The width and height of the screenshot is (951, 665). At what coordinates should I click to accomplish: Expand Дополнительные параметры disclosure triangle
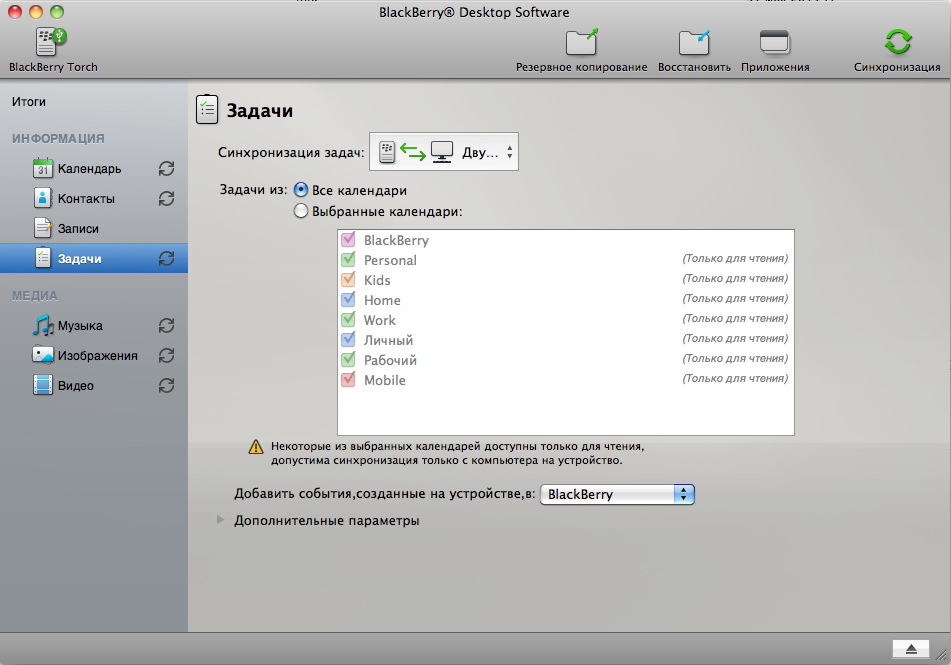[x=221, y=520]
